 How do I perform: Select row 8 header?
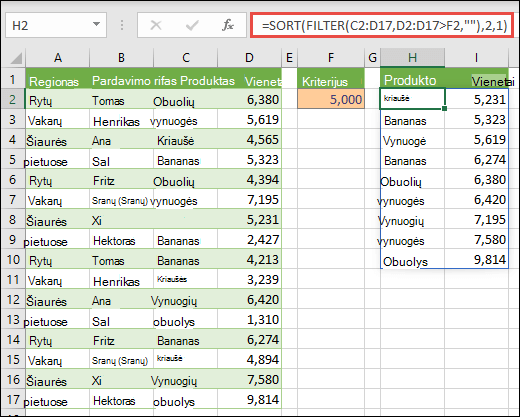13,219
